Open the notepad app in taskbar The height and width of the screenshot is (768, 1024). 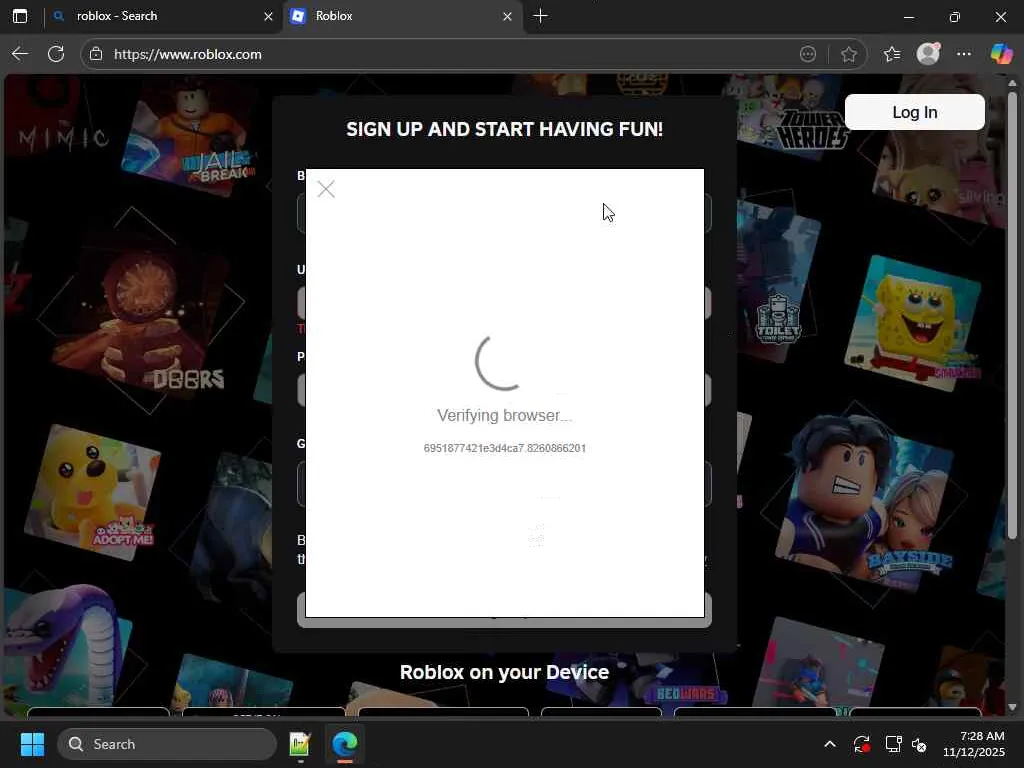tap(300, 744)
